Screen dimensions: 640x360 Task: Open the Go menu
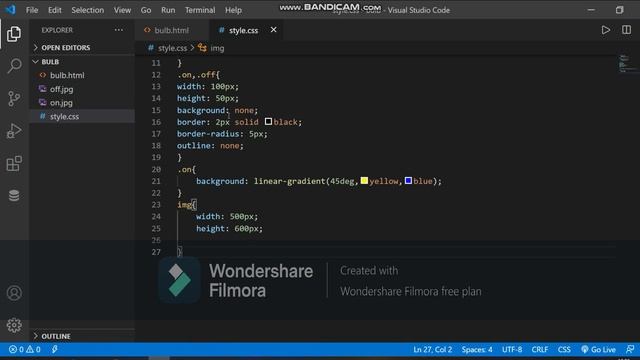146,10
